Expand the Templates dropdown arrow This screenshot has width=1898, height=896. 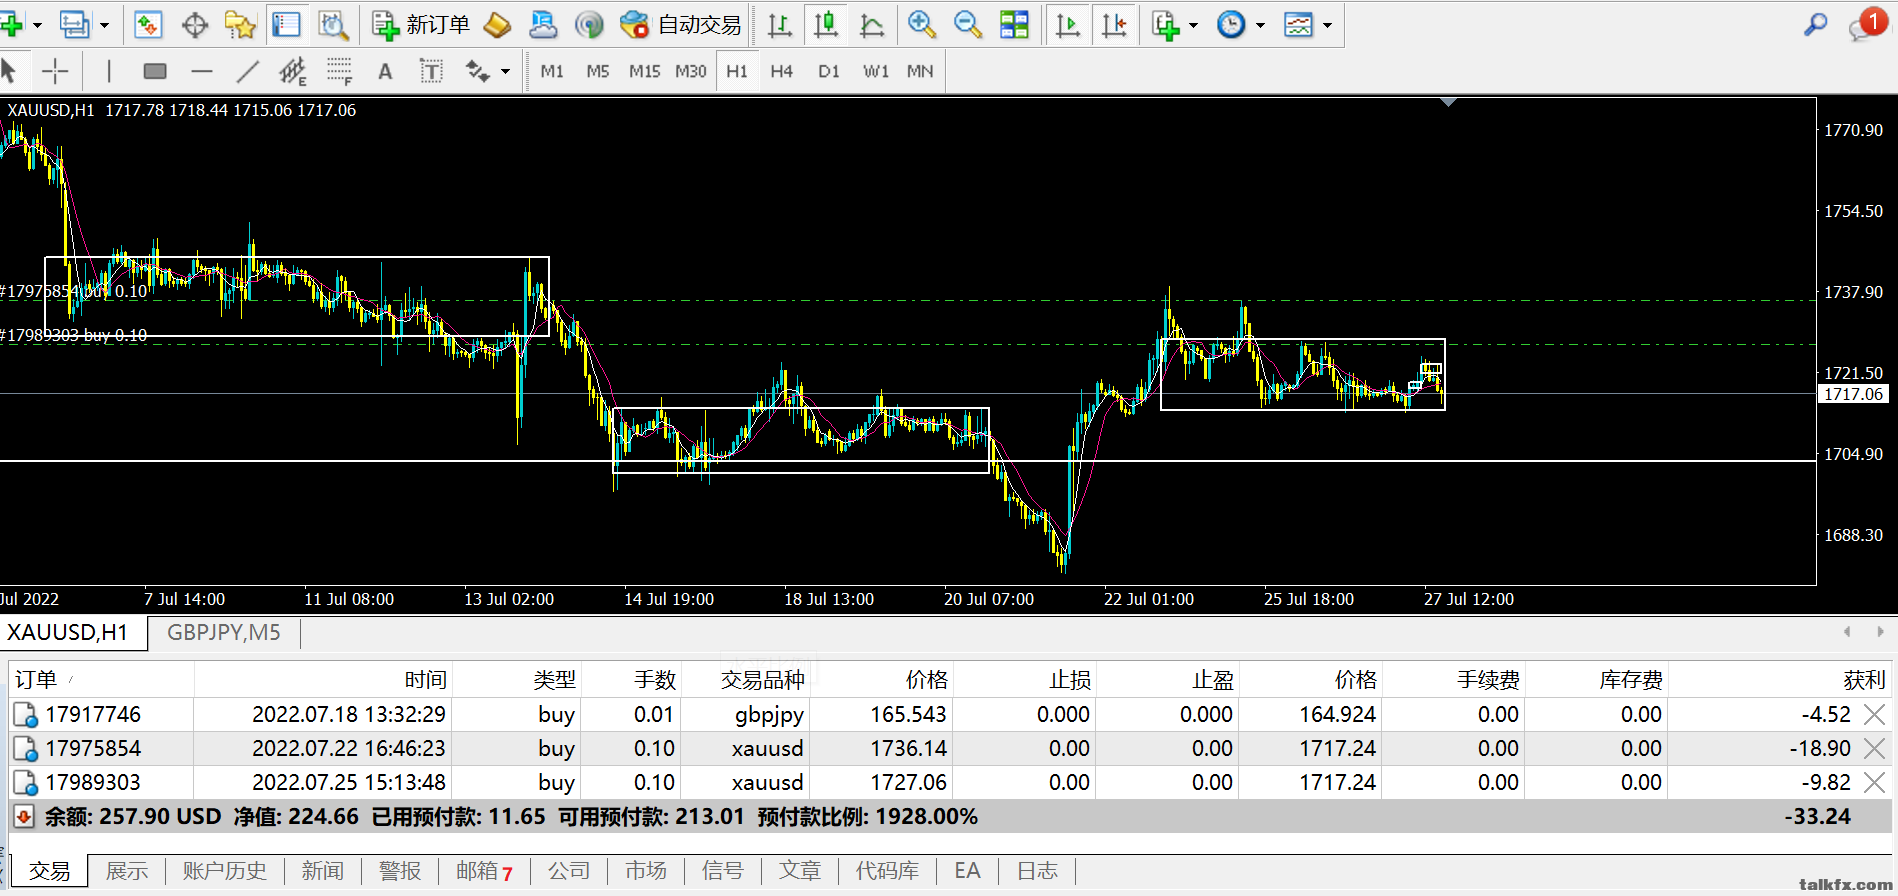(1327, 25)
